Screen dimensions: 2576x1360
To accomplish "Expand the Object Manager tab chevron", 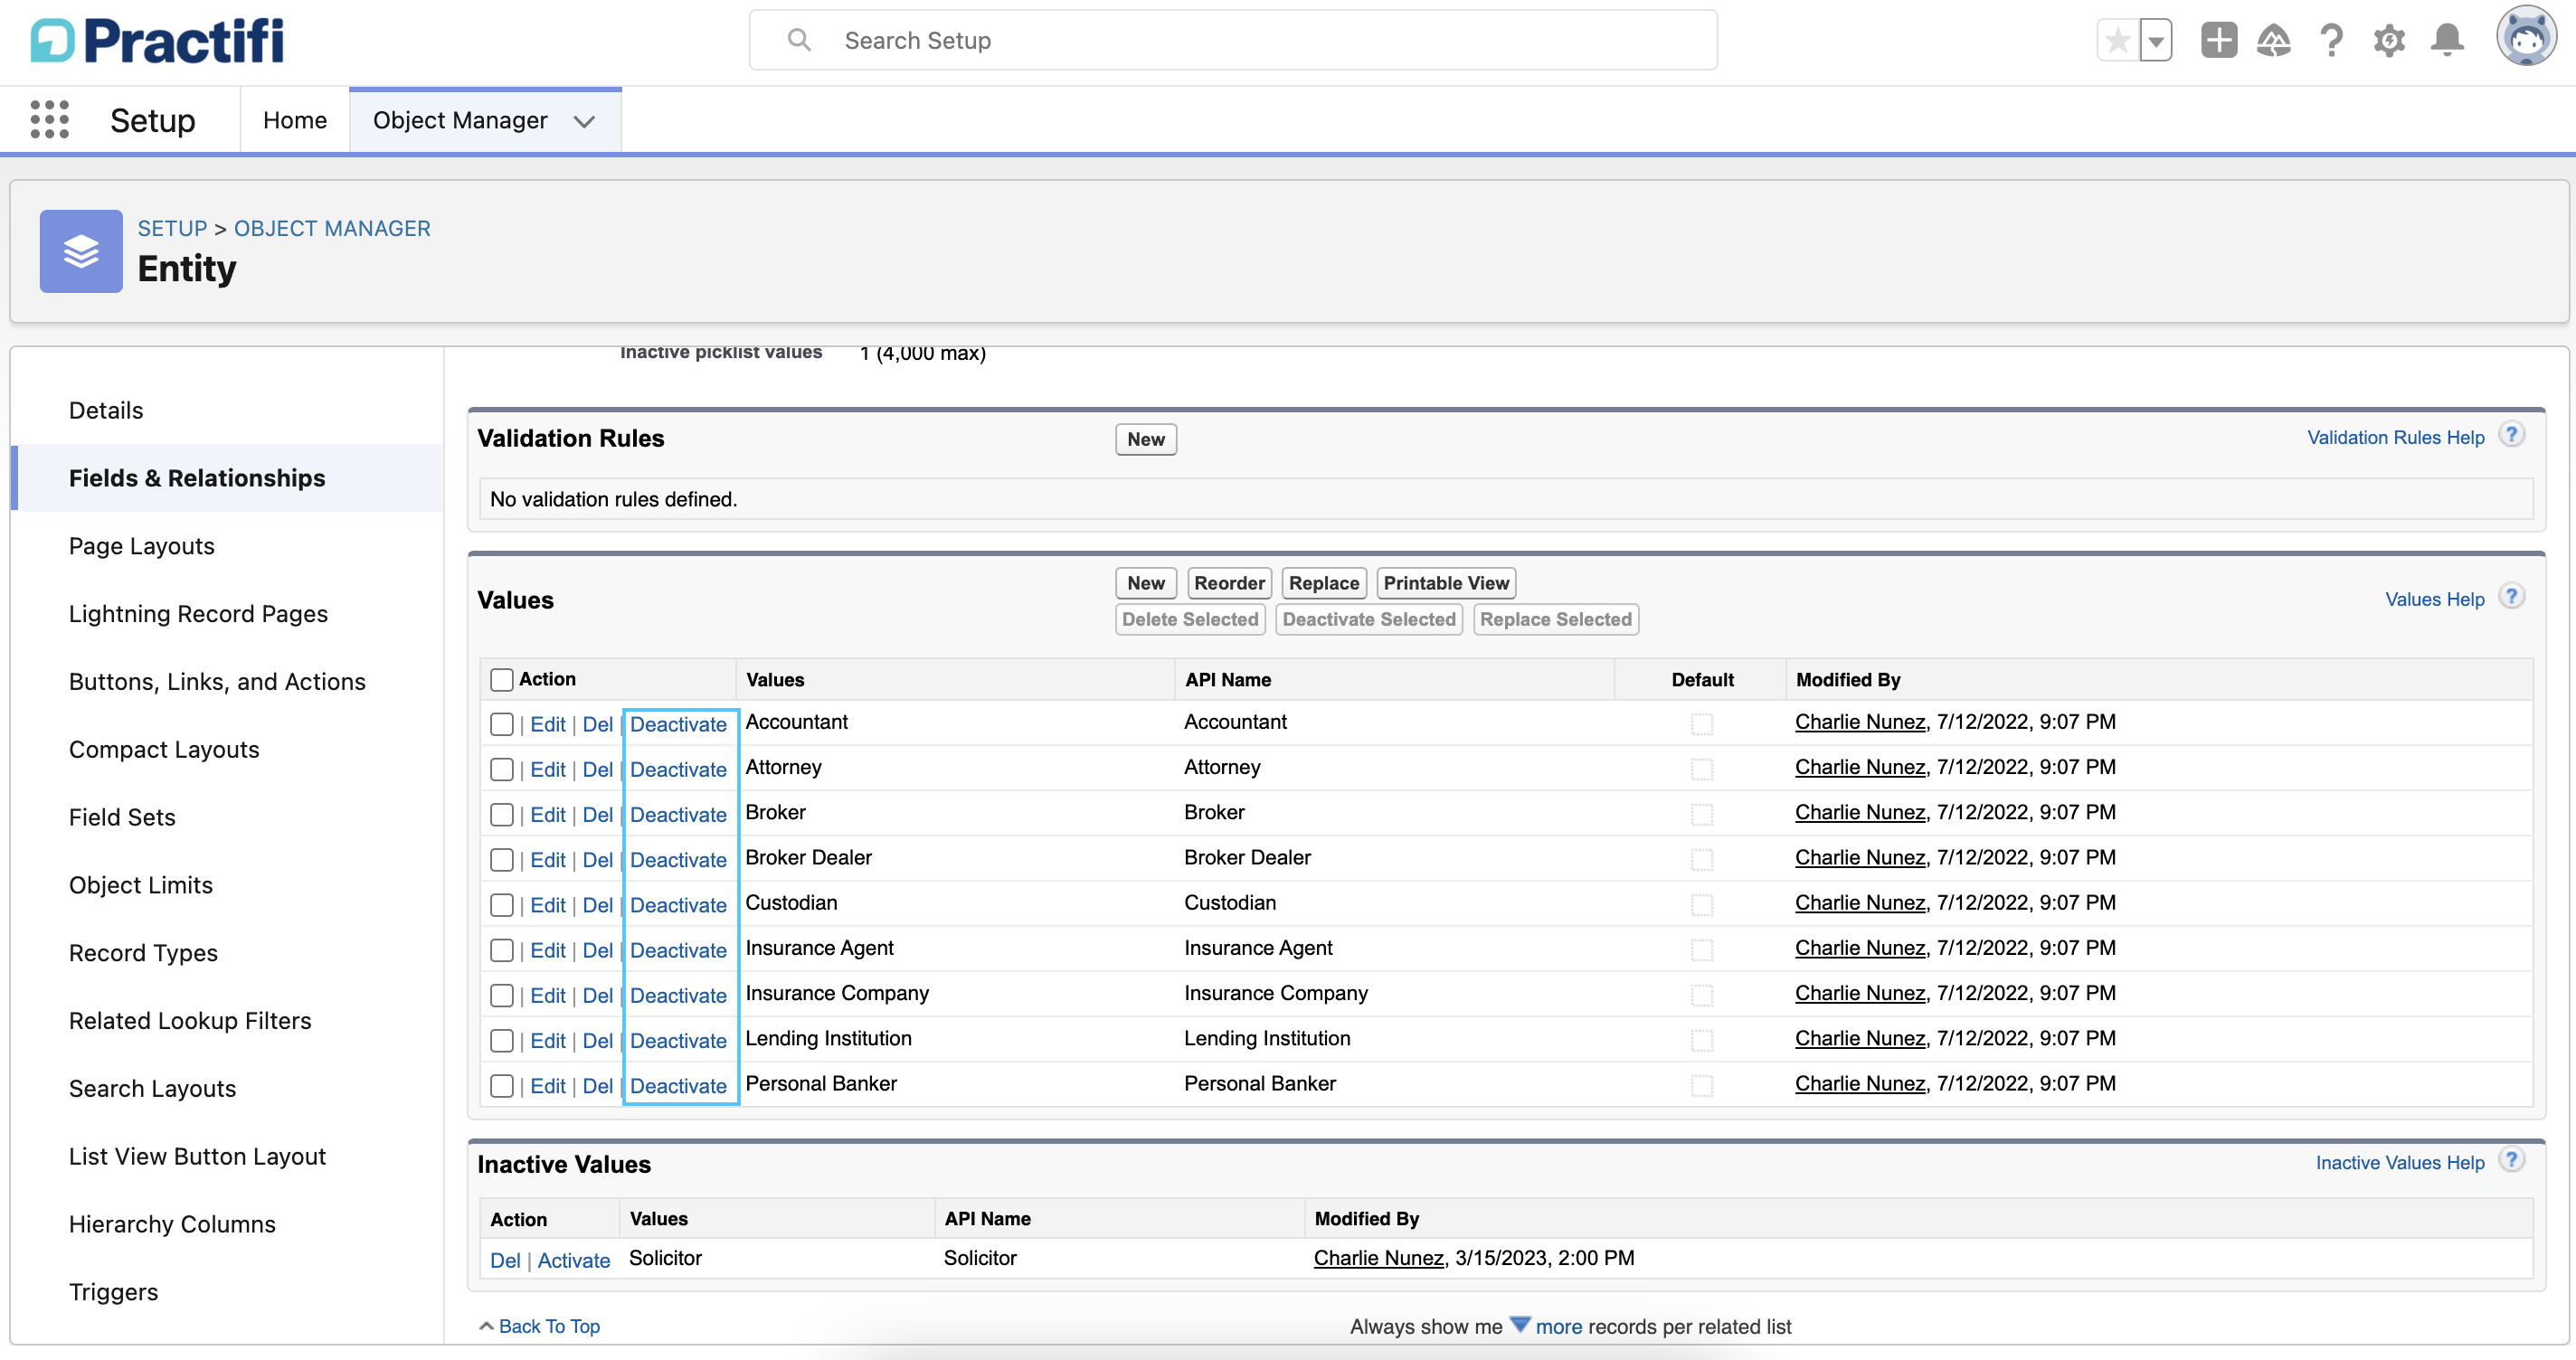I will (584, 121).
